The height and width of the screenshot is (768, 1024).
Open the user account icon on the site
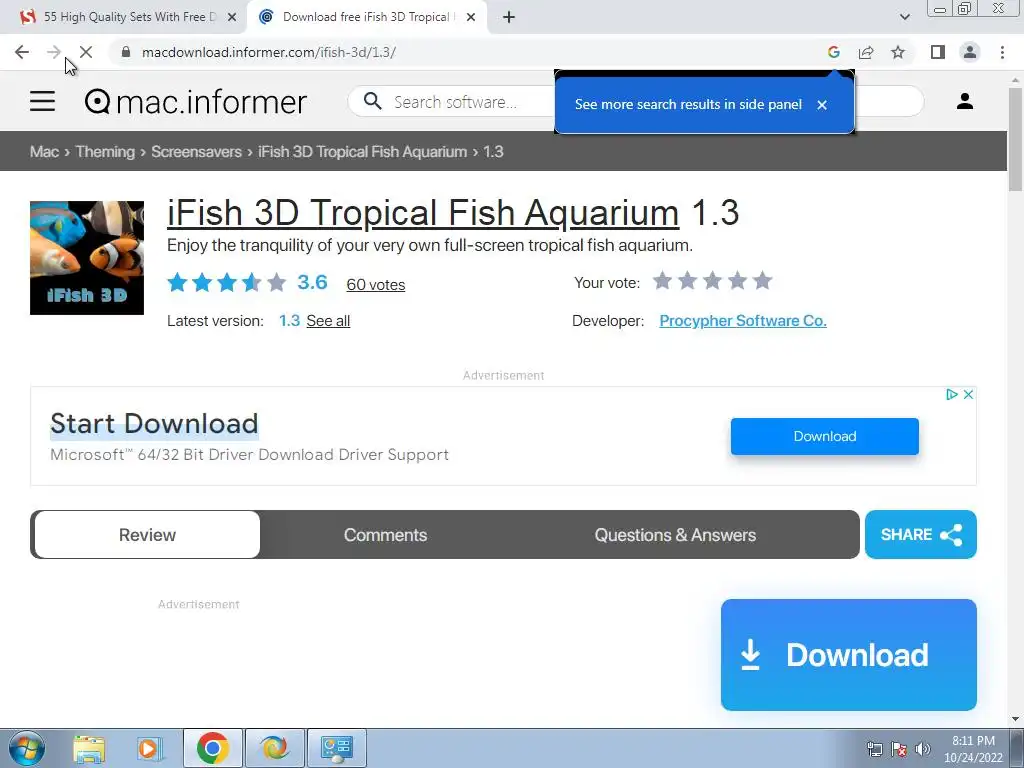point(965,101)
